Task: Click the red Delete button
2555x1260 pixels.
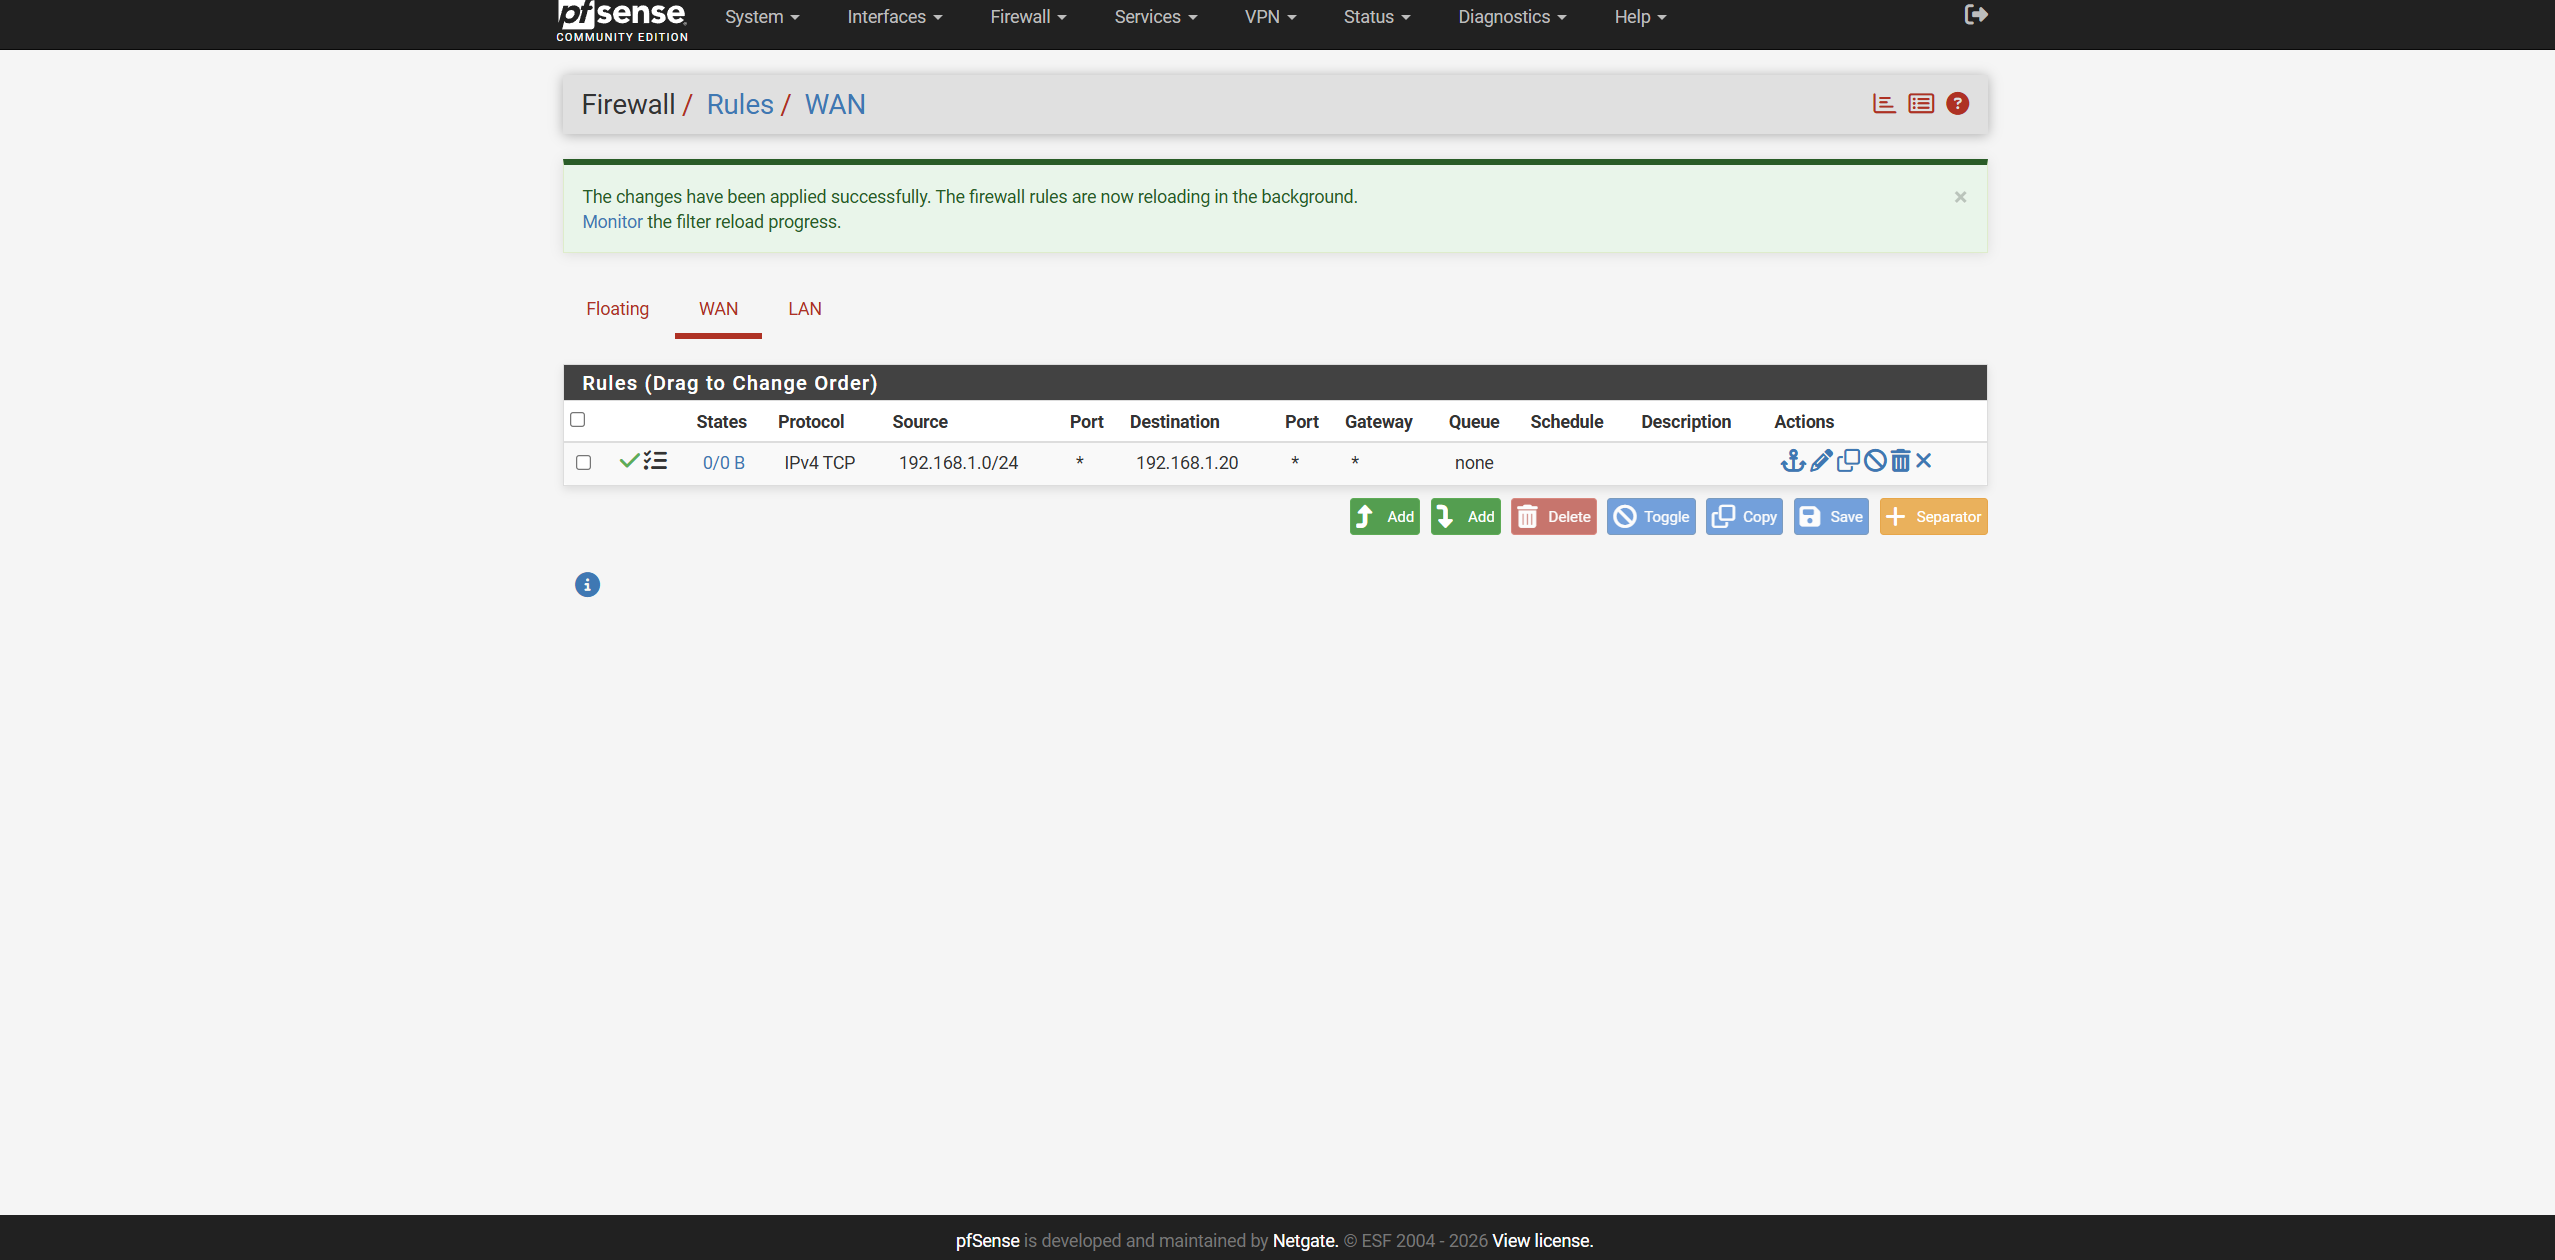Action: tap(1553, 517)
